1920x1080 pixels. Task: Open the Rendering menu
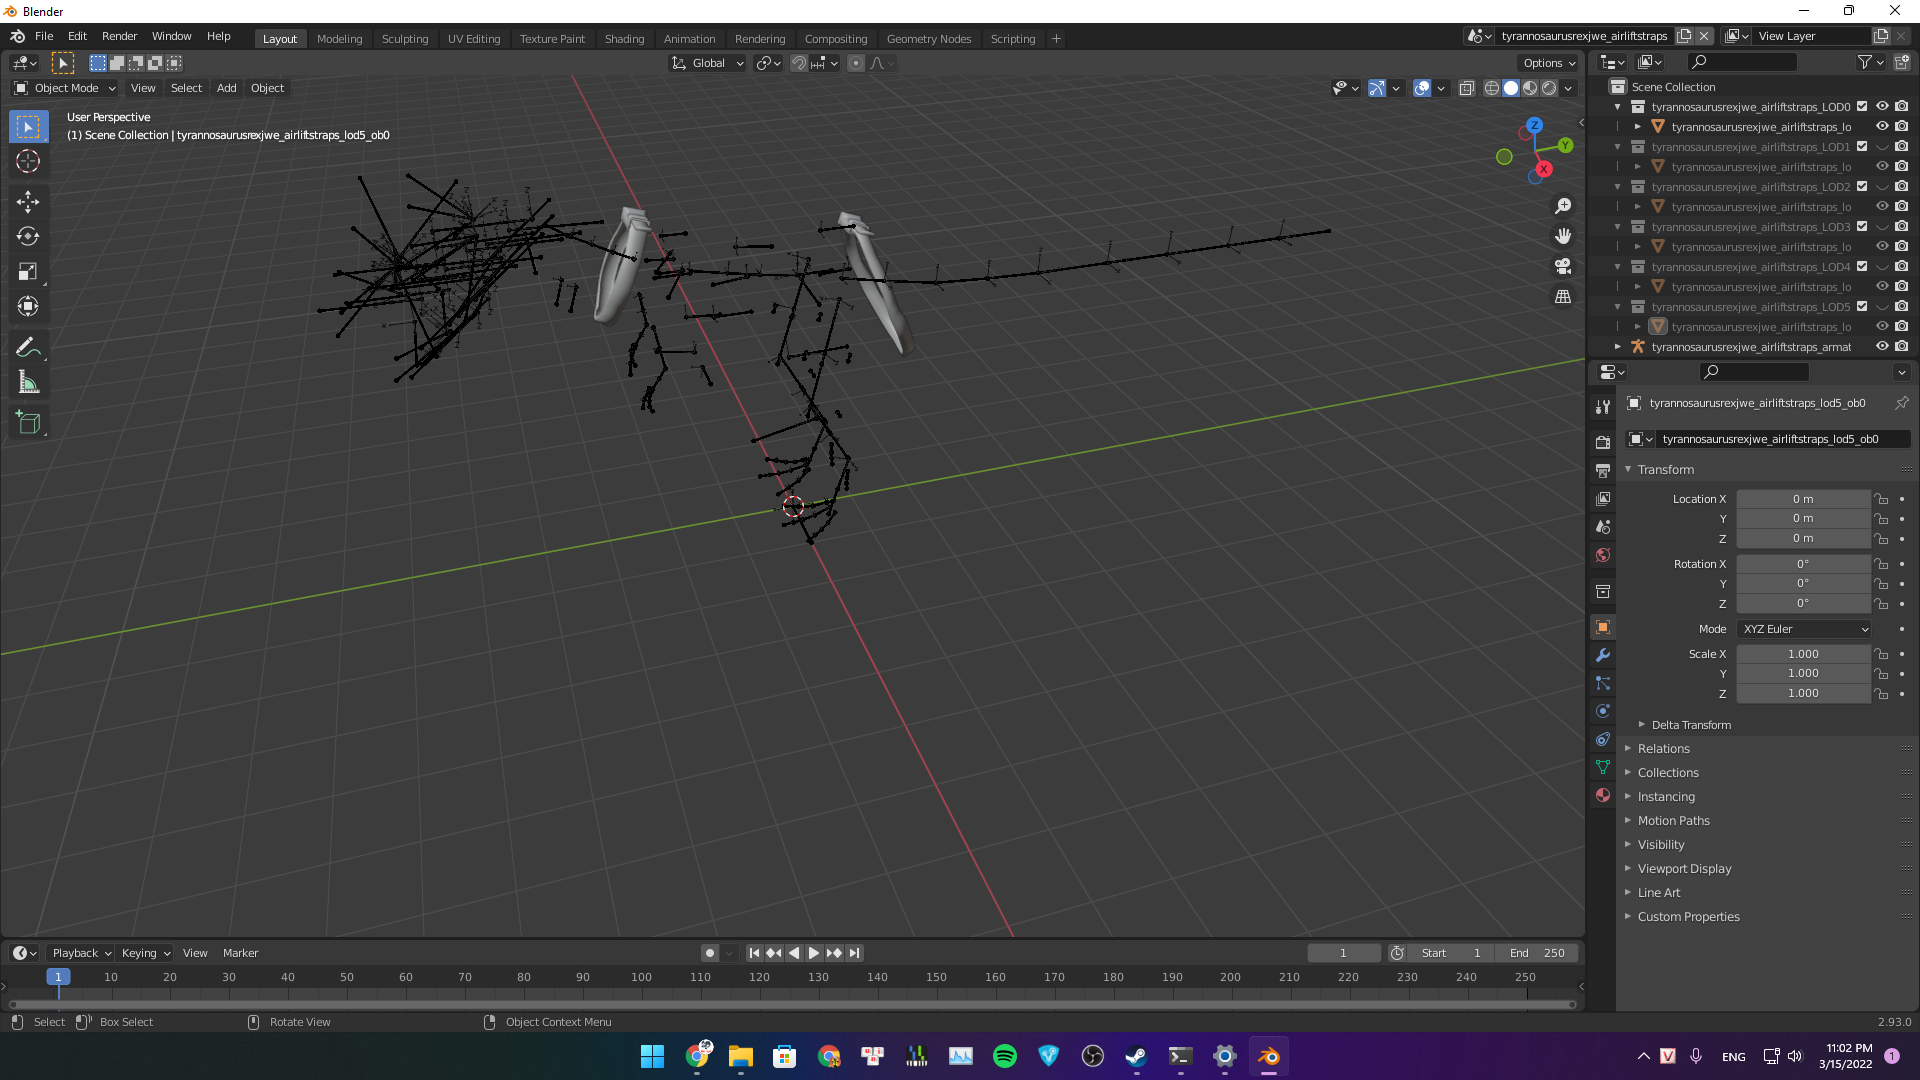760,38
